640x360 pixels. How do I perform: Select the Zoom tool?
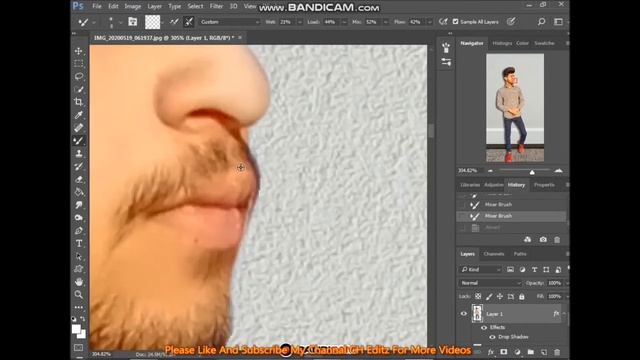click(x=79, y=294)
